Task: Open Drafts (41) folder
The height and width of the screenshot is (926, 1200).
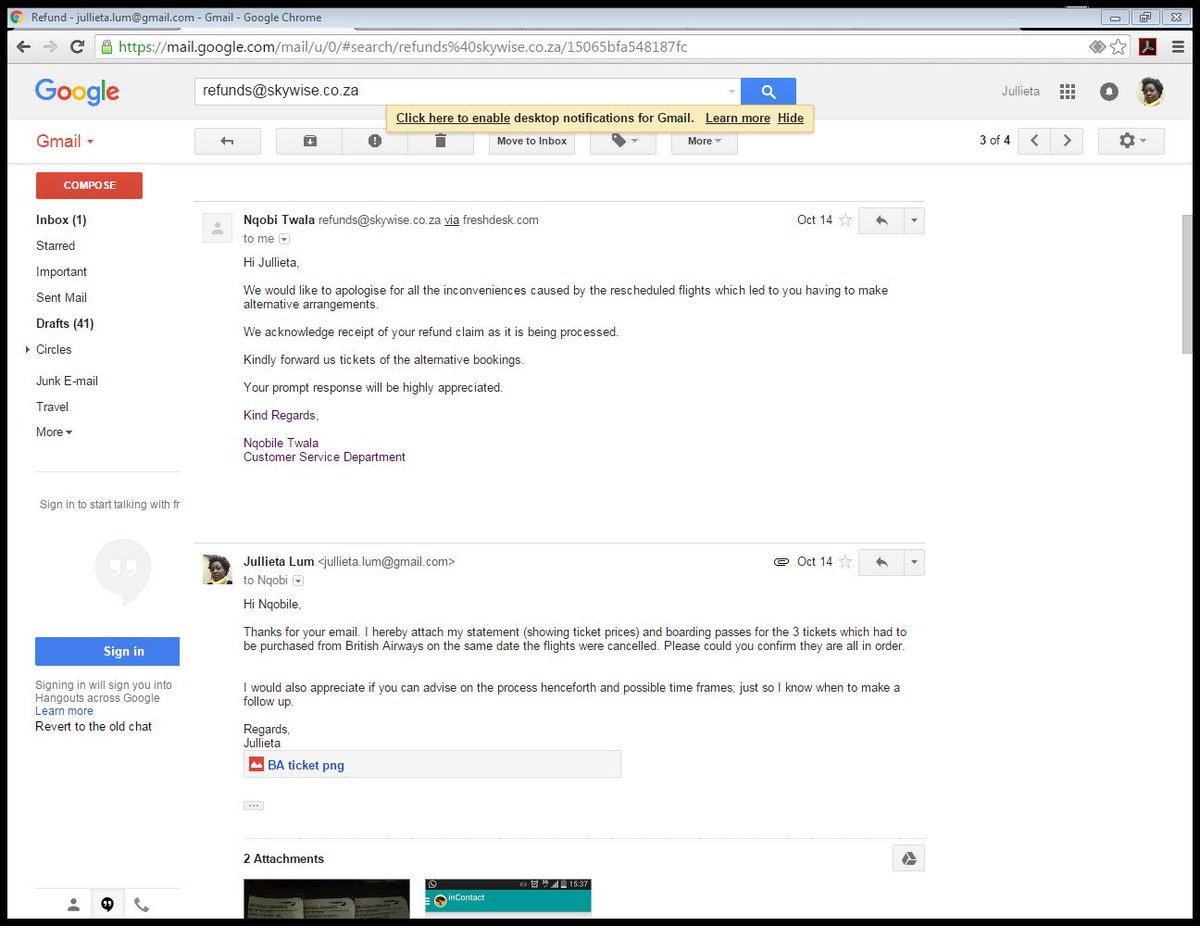Action: (x=64, y=324)
